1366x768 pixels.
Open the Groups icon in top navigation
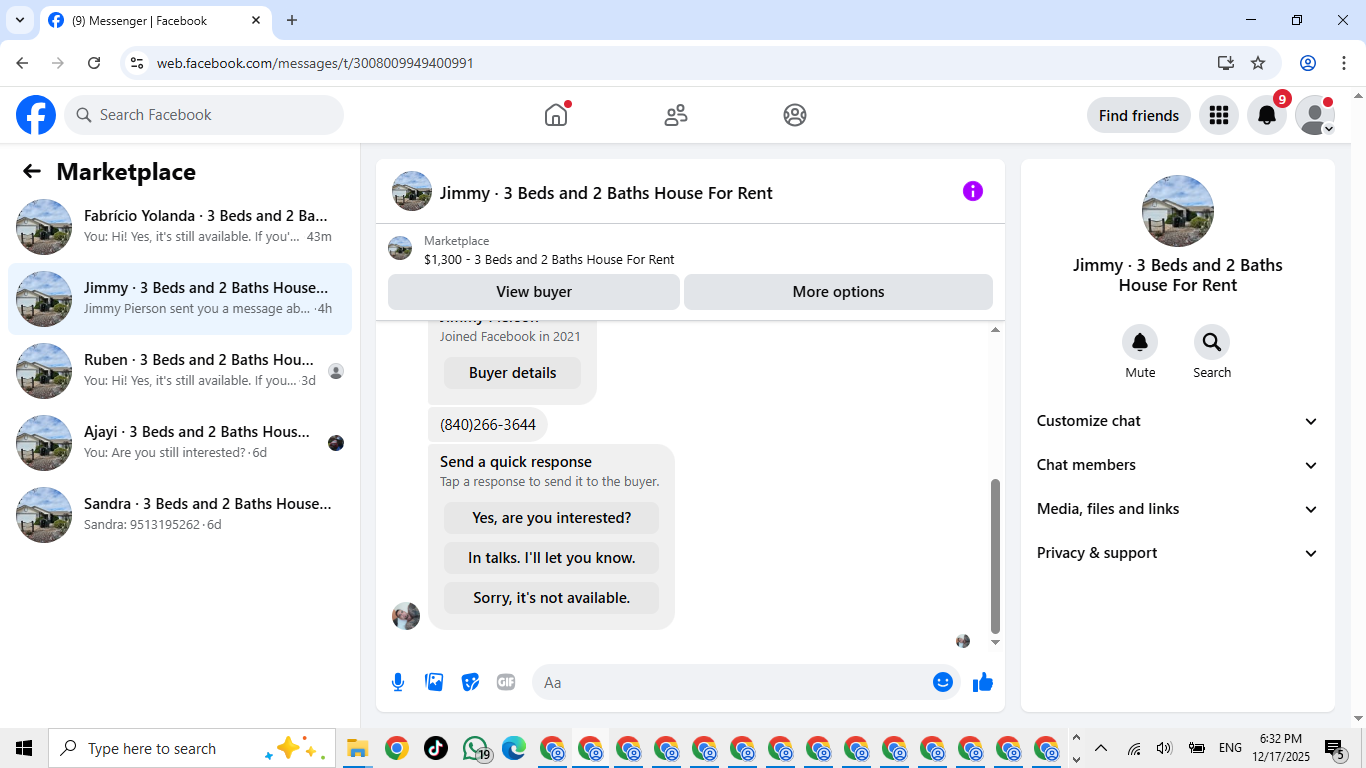pyautogui.click(x=795, y=115)
